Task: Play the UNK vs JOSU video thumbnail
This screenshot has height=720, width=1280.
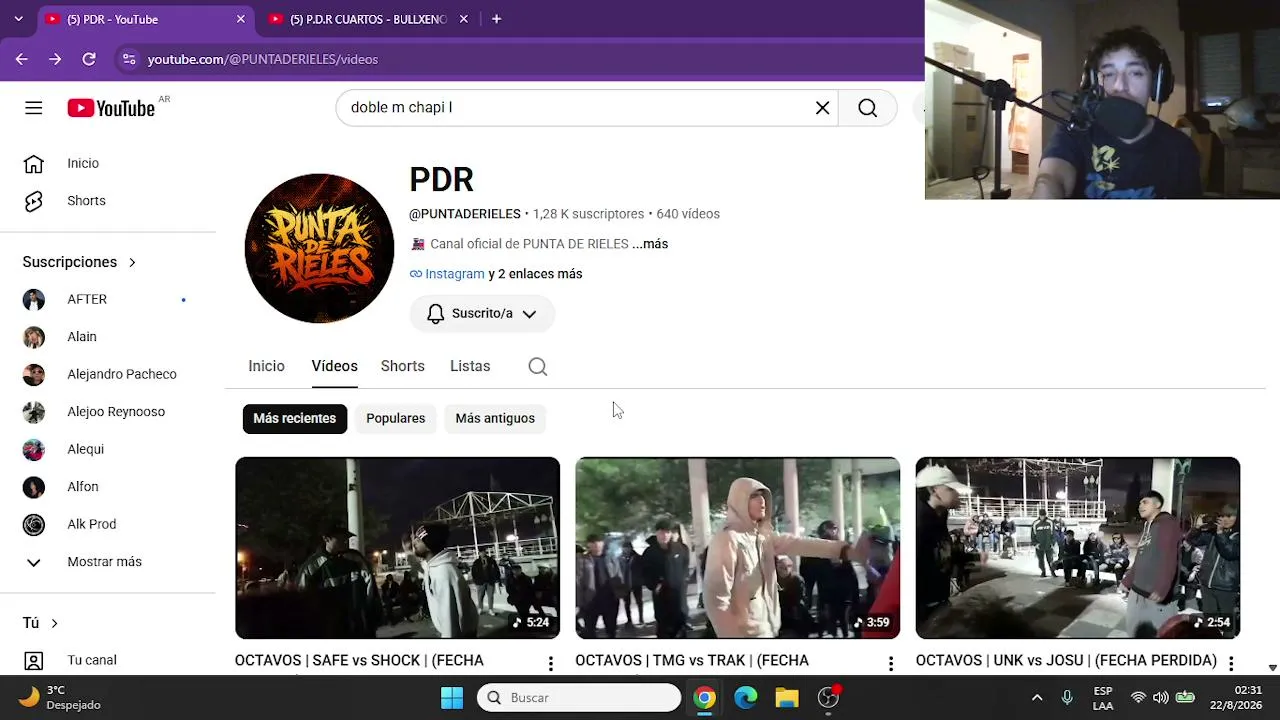Action: tap(1078, 548)
